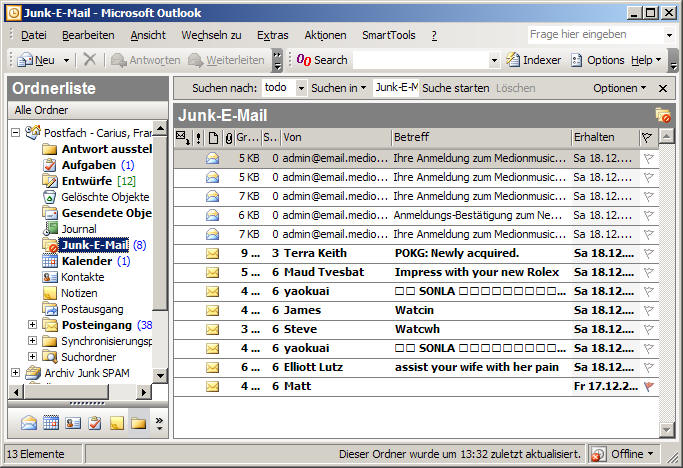Click the Help toolbar button

click(x=646, y=60)
